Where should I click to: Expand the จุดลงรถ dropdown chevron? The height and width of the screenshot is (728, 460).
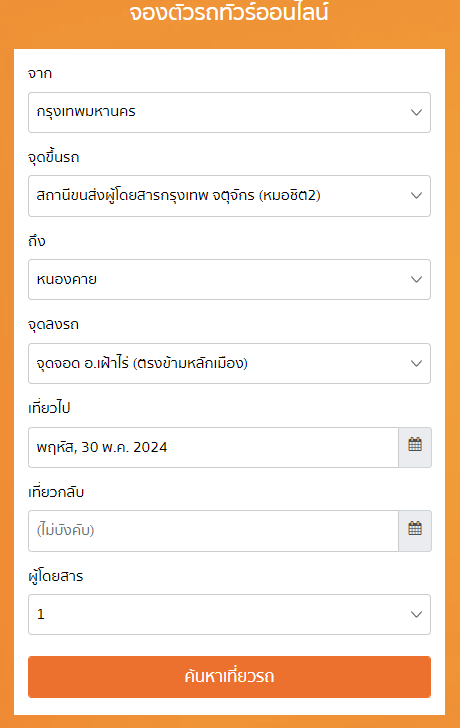pos(416,364)
